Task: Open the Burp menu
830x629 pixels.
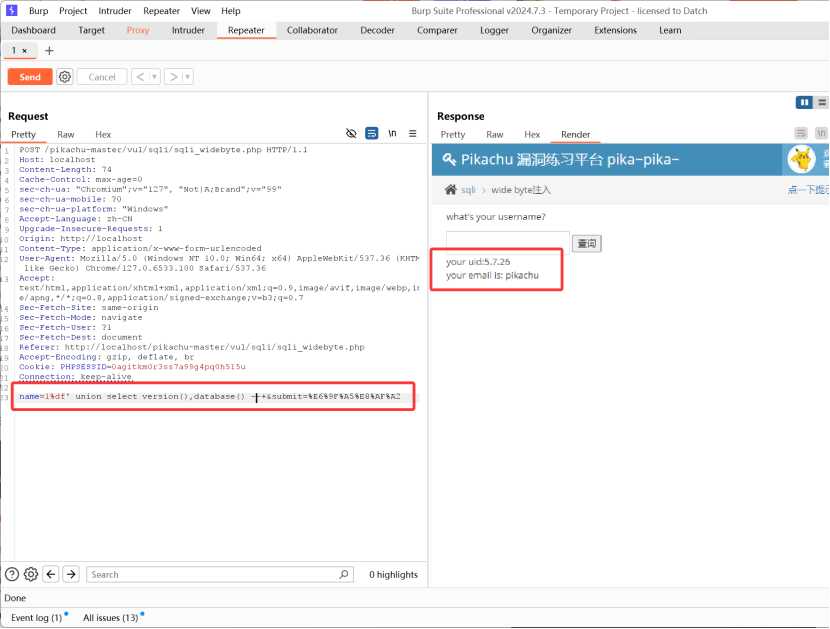Action: click(x=38, y=11)
